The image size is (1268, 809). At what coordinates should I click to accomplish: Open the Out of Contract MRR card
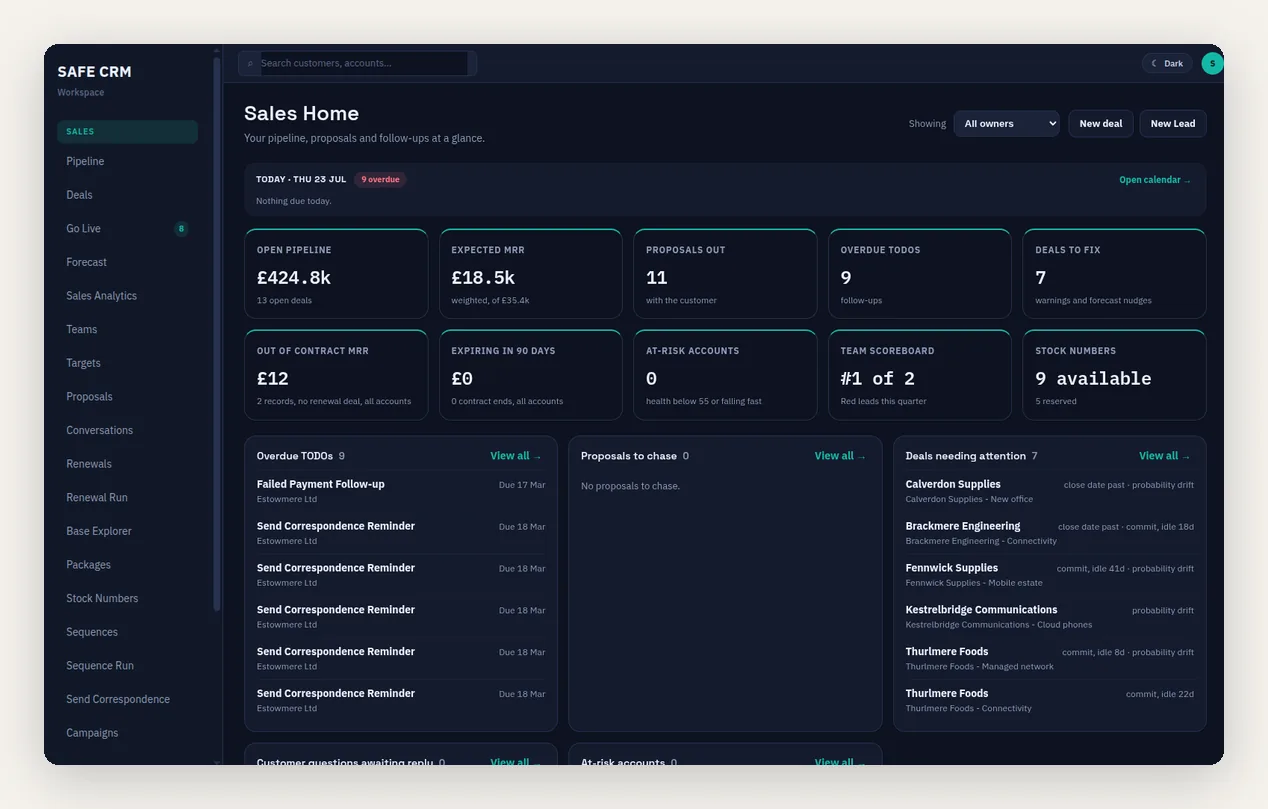[336, 375]
